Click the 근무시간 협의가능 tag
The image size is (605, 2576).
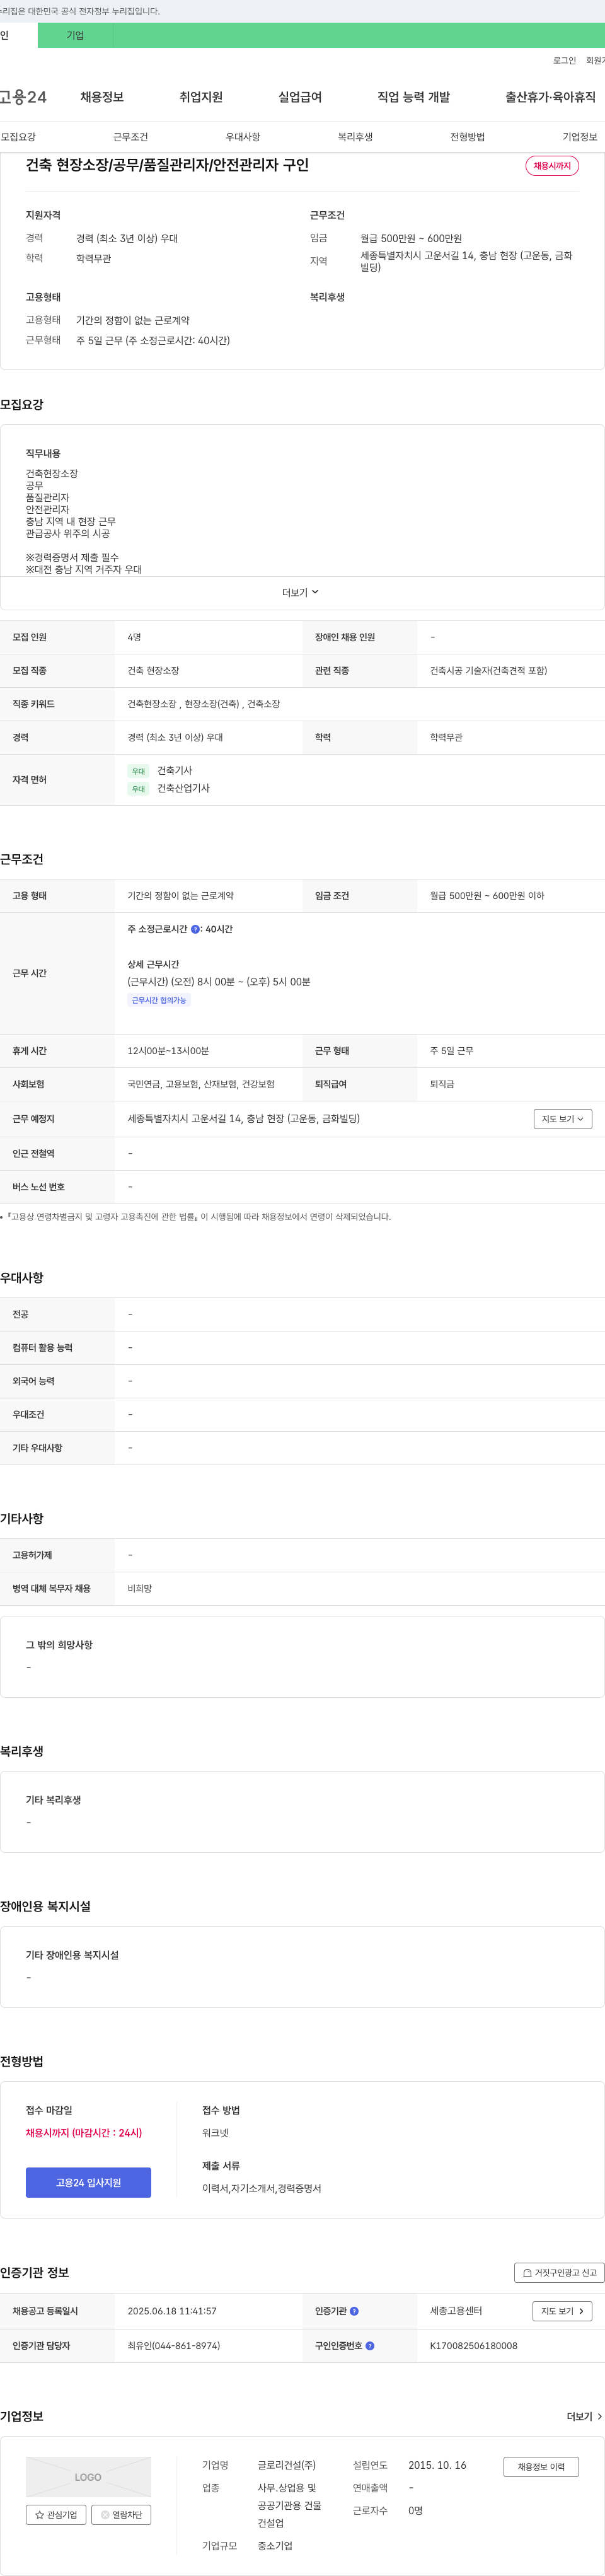pos(159,1000)
